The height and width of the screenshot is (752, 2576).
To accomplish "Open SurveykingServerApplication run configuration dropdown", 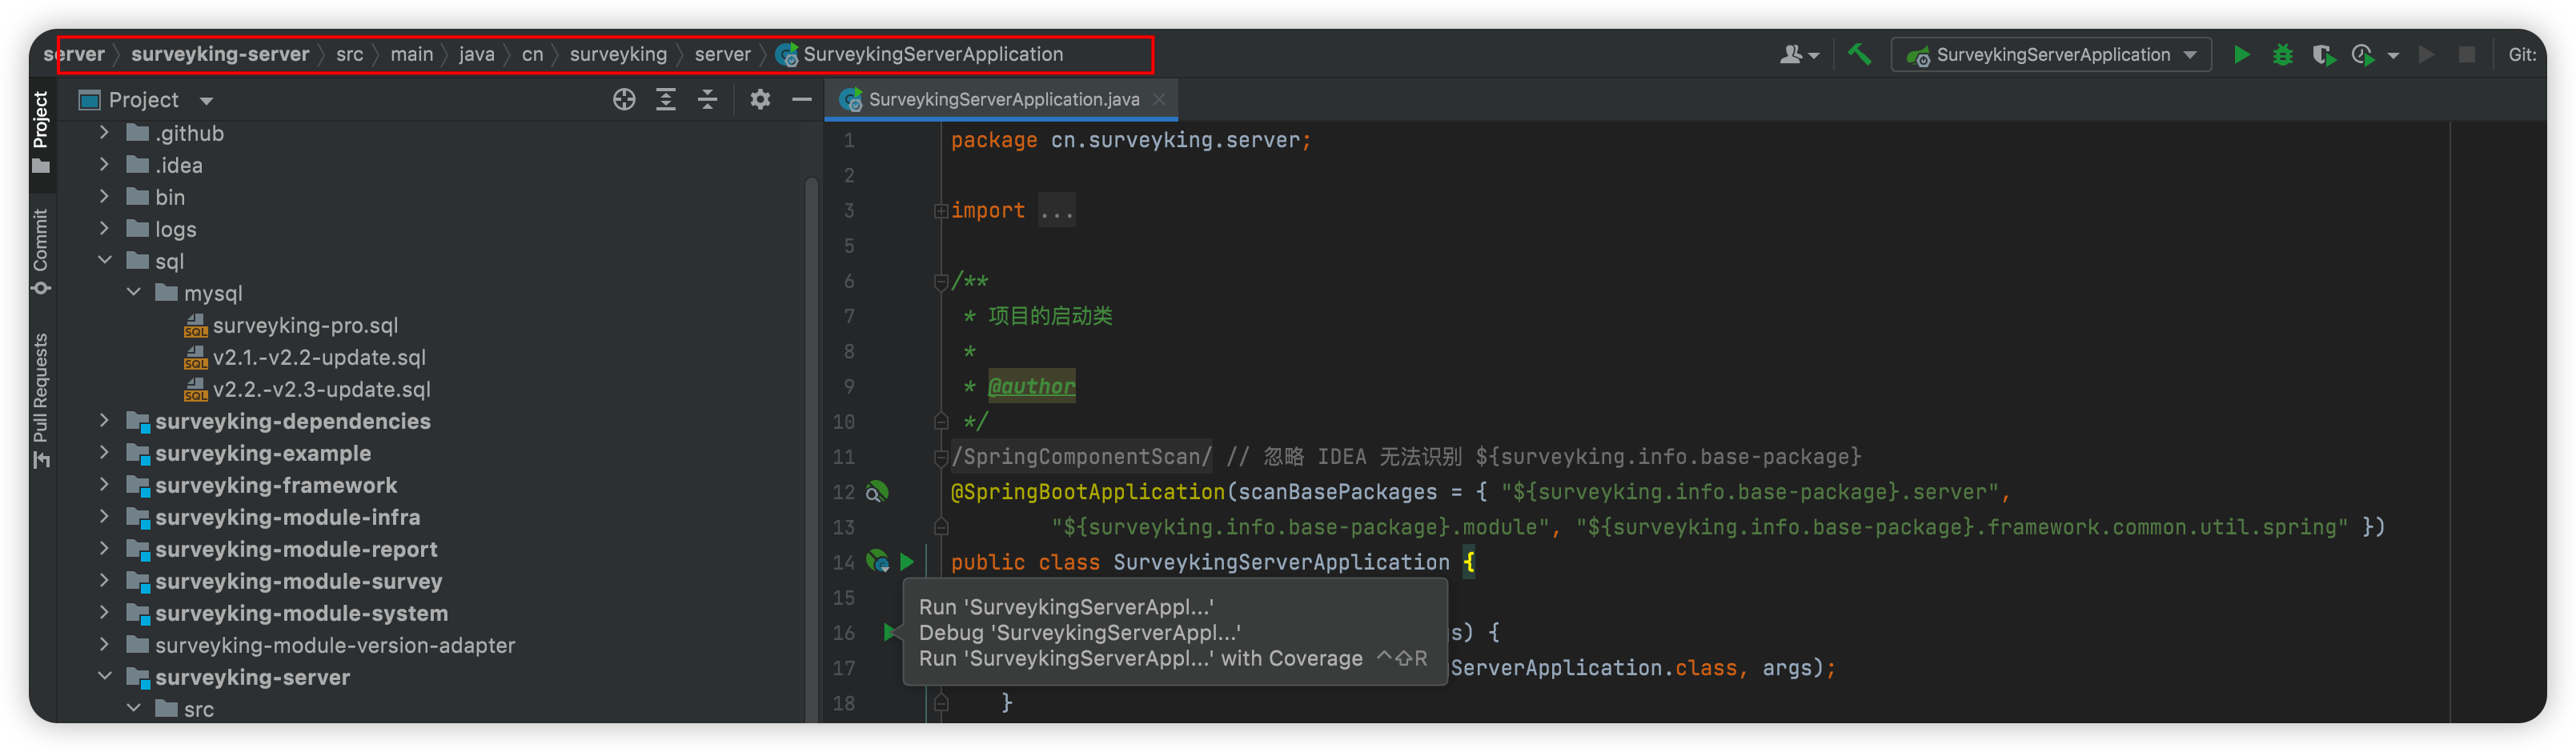I will 2051,55.
